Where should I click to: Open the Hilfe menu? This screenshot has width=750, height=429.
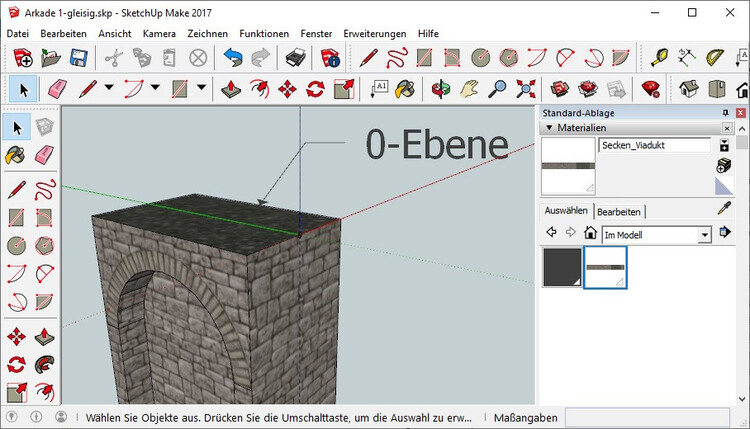(428, 33)
